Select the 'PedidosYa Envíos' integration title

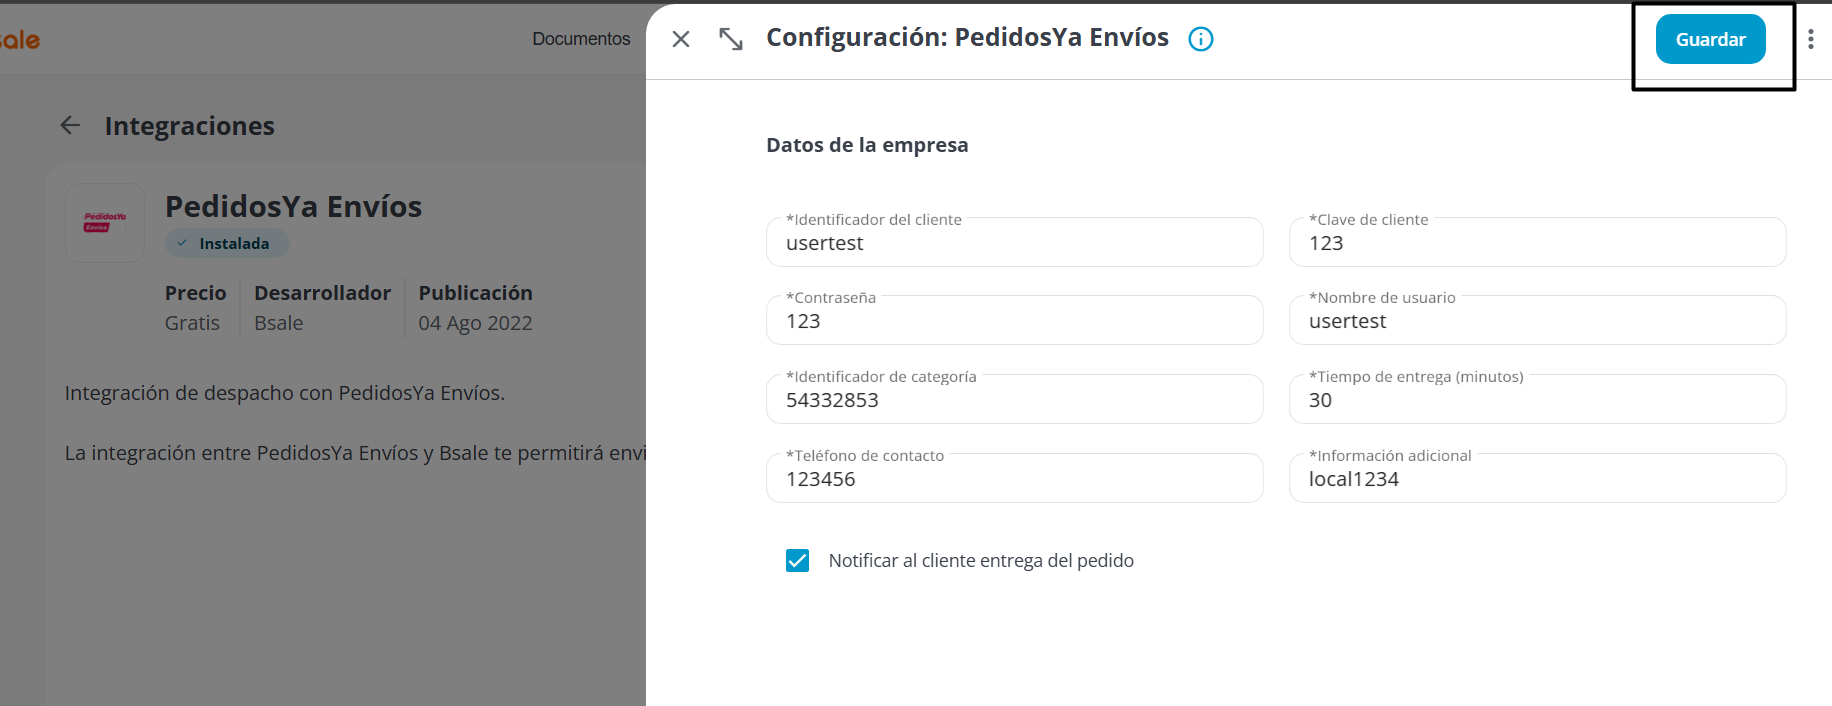tap(293, 206)
